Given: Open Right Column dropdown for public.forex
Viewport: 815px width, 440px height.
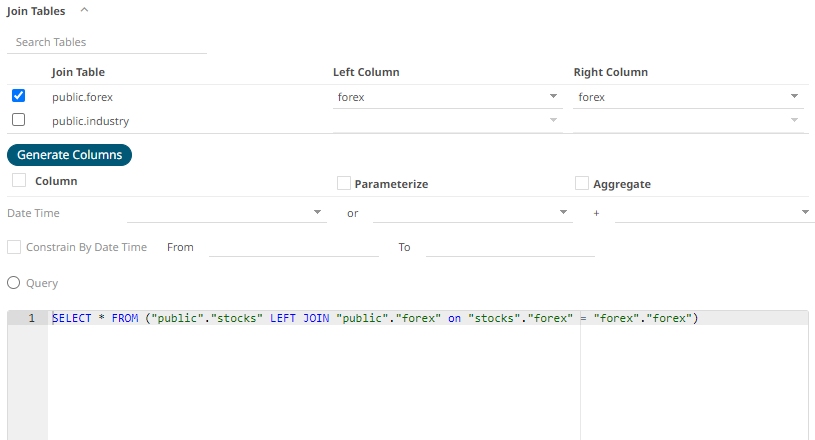Looking at the screenshot, I should (x=688, y=97).
